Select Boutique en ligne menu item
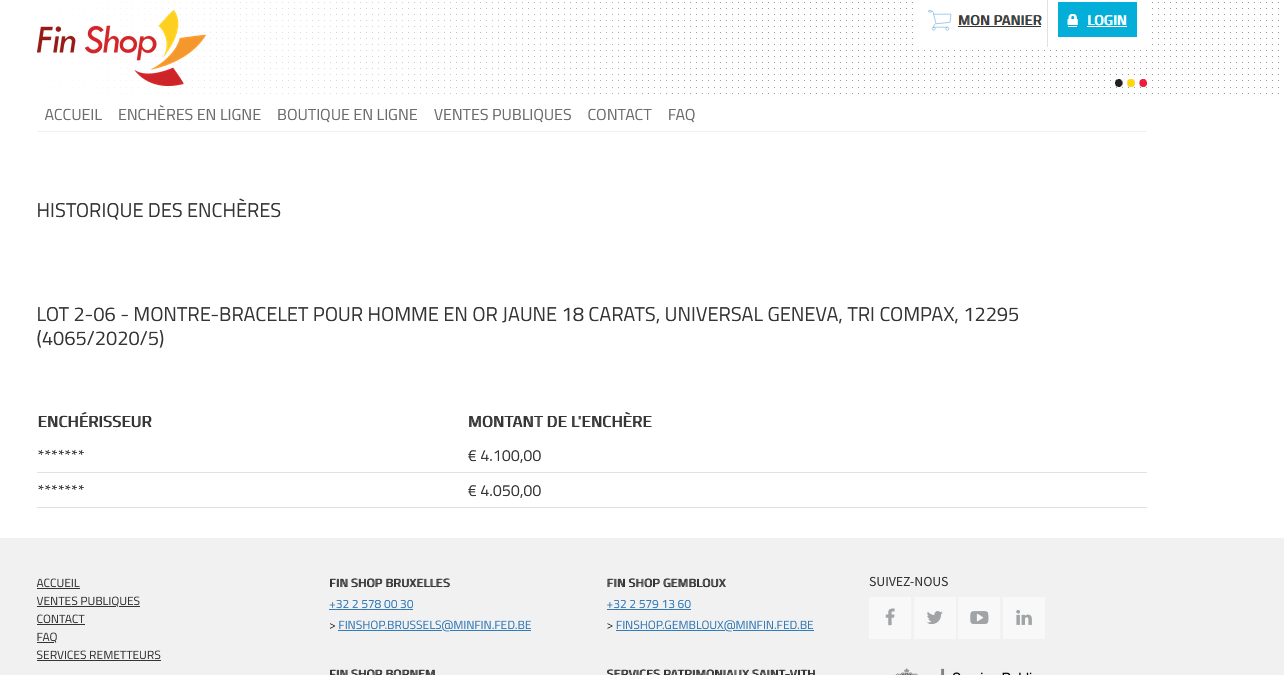Viewport: 1284px width, 675px height. point(347,114)
